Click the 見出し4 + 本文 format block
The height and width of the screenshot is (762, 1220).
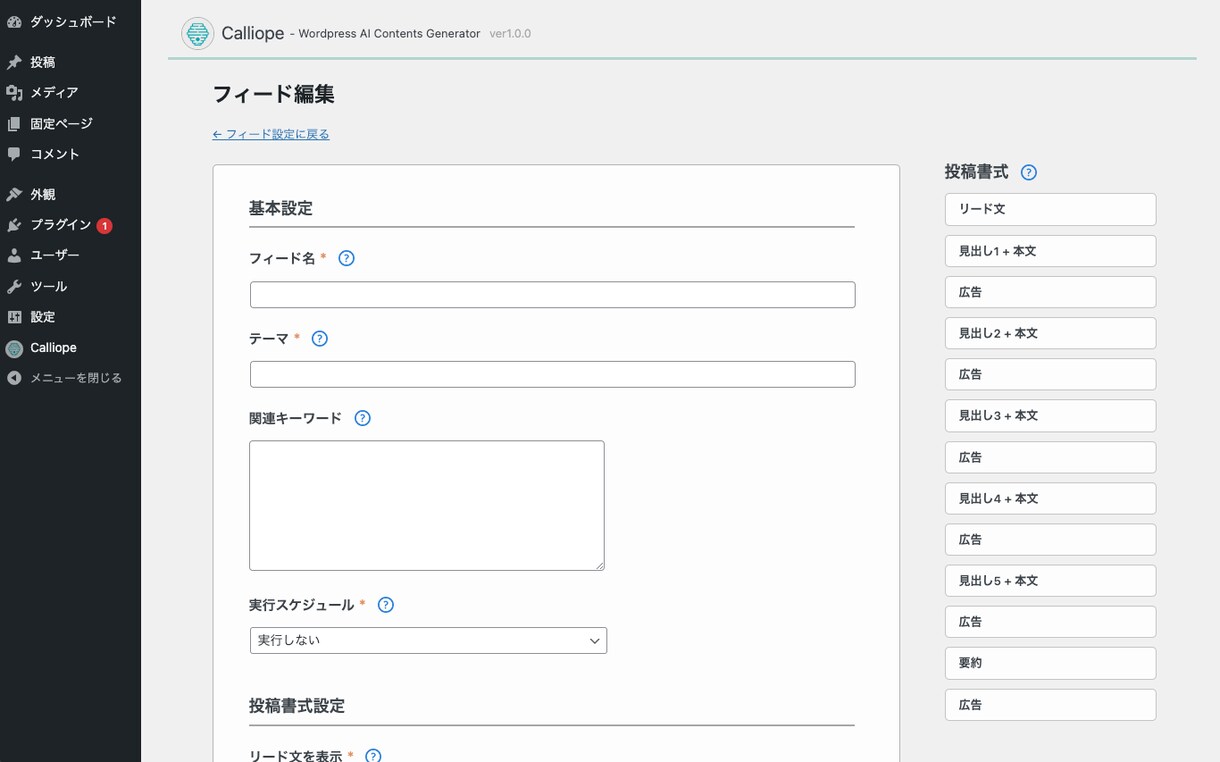tap(1050, 498)
